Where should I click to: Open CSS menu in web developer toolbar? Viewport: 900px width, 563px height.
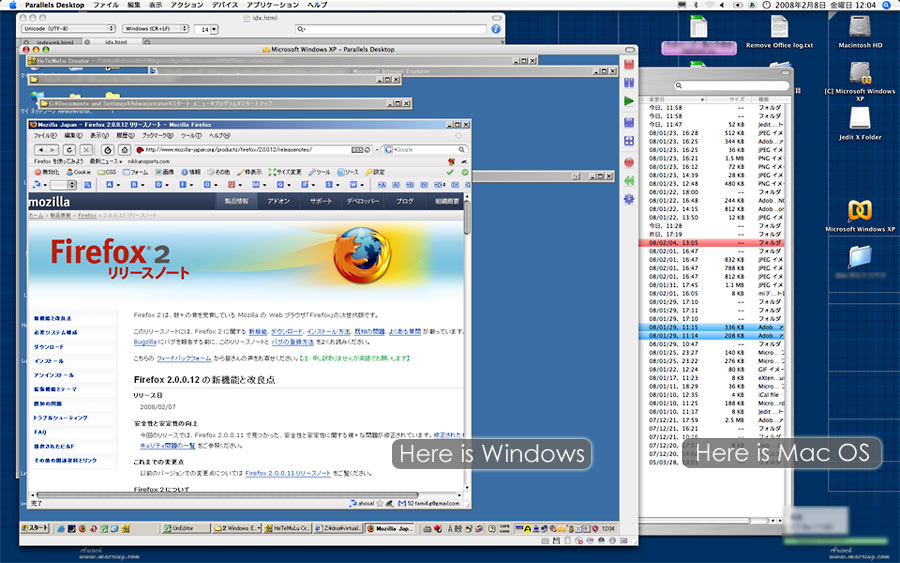(107, 172)
